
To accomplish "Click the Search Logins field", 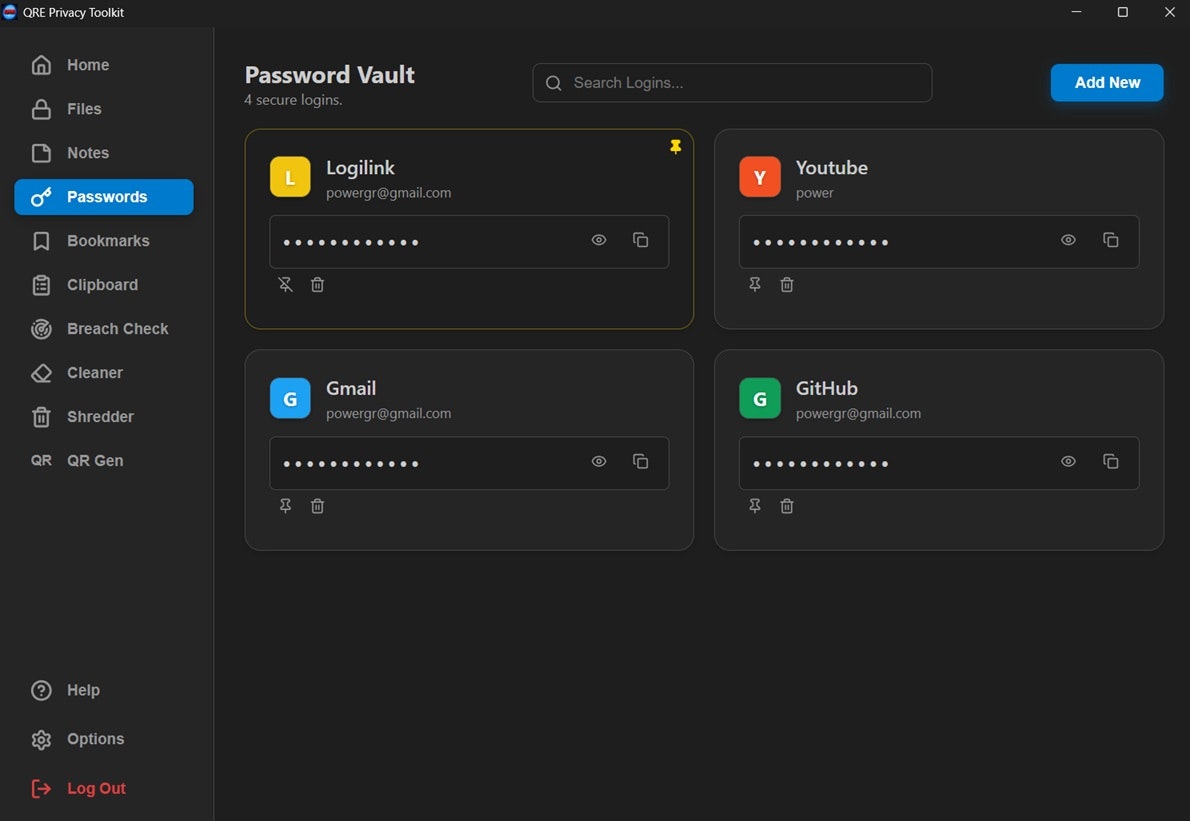I will pos(731,82).
